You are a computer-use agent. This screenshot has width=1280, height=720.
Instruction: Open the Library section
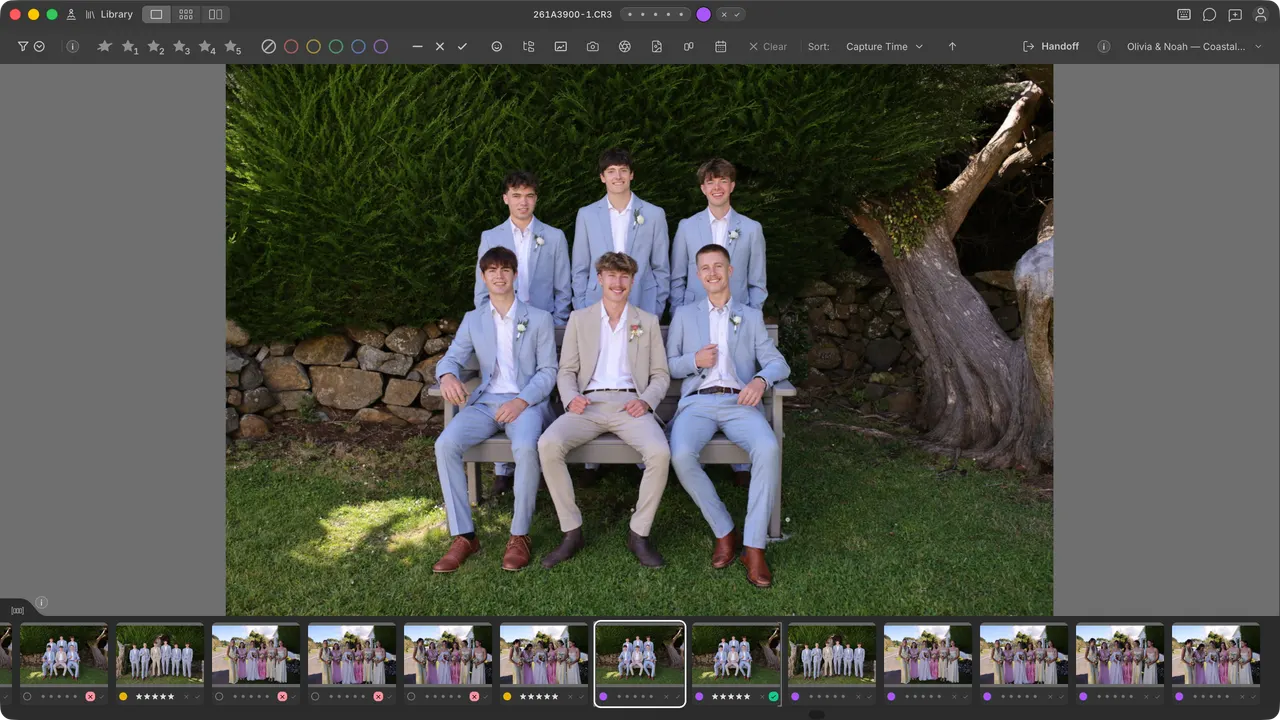[109, 15]
